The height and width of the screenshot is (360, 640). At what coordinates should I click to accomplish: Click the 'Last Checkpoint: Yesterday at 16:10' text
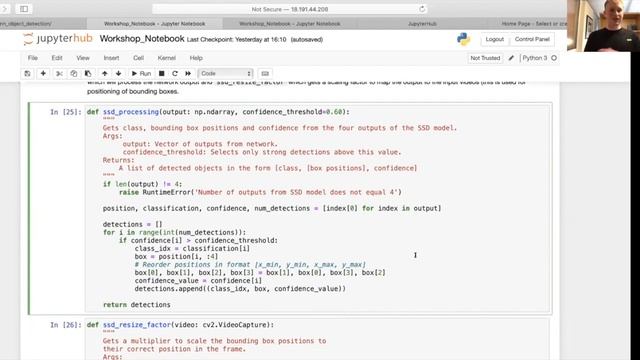(236, 40)
